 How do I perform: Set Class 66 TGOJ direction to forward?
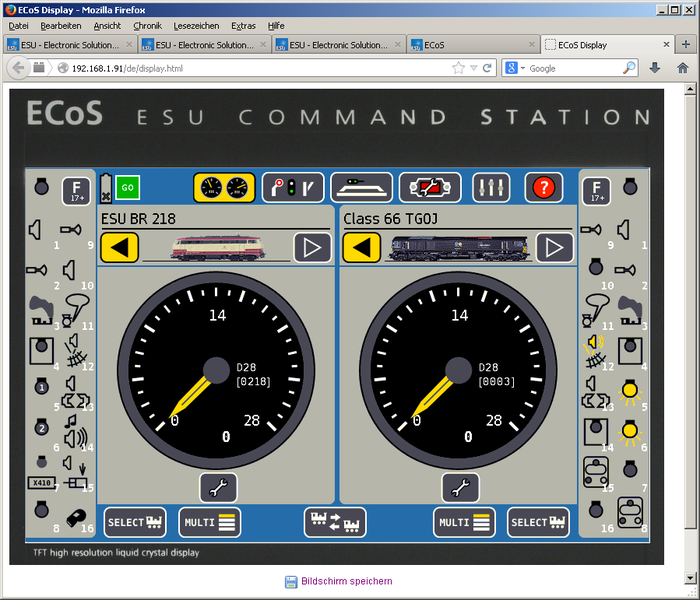tap(554, 247)
